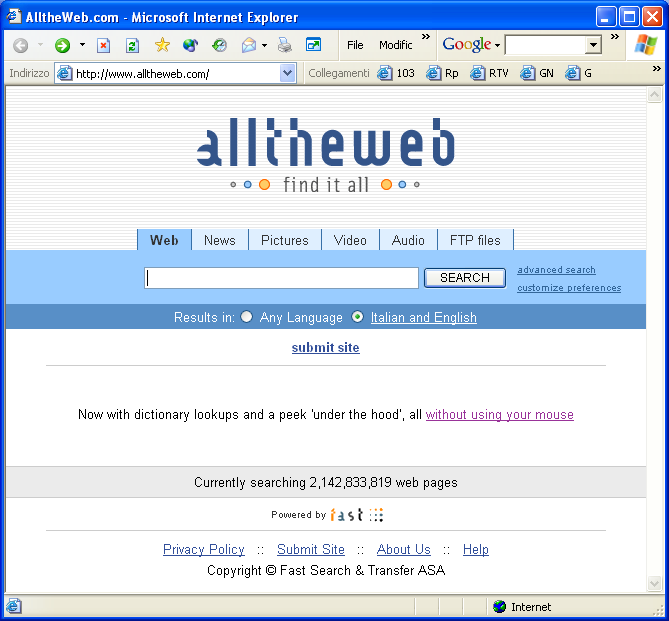
Task: Click the 'Currently searching 2,142,833,819 web pages' text
Action: pyautogui.click(x=326, y=482)
